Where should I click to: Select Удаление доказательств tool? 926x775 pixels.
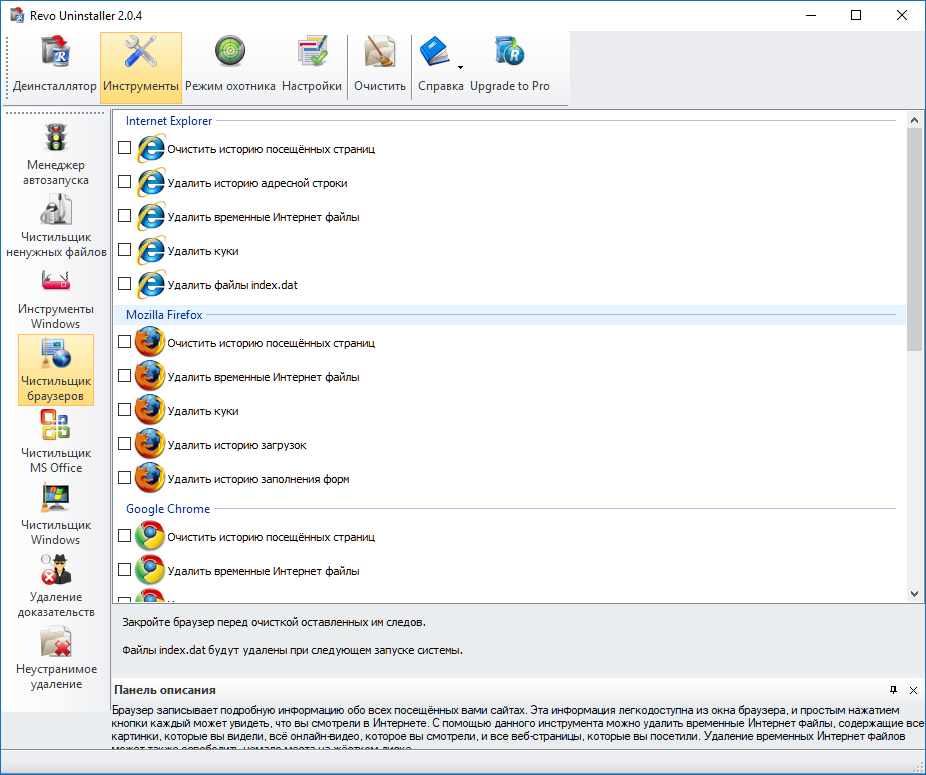56,586
